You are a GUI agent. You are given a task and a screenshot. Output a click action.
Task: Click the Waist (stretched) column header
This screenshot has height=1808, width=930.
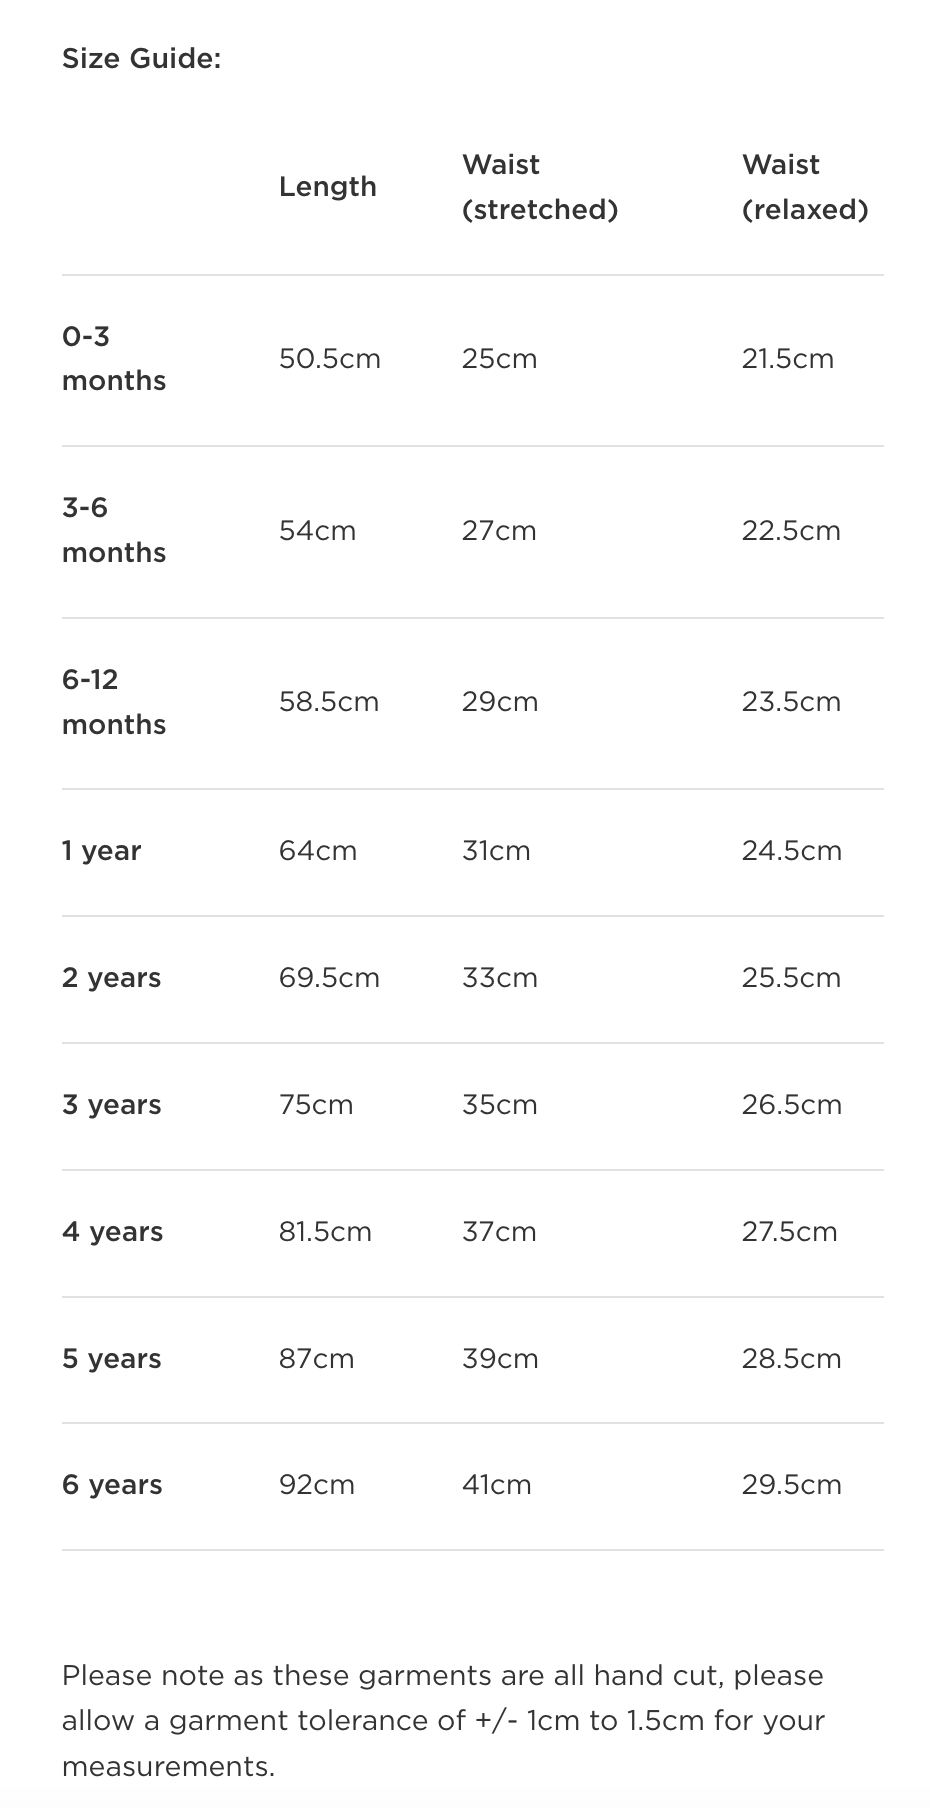[539, 187]
